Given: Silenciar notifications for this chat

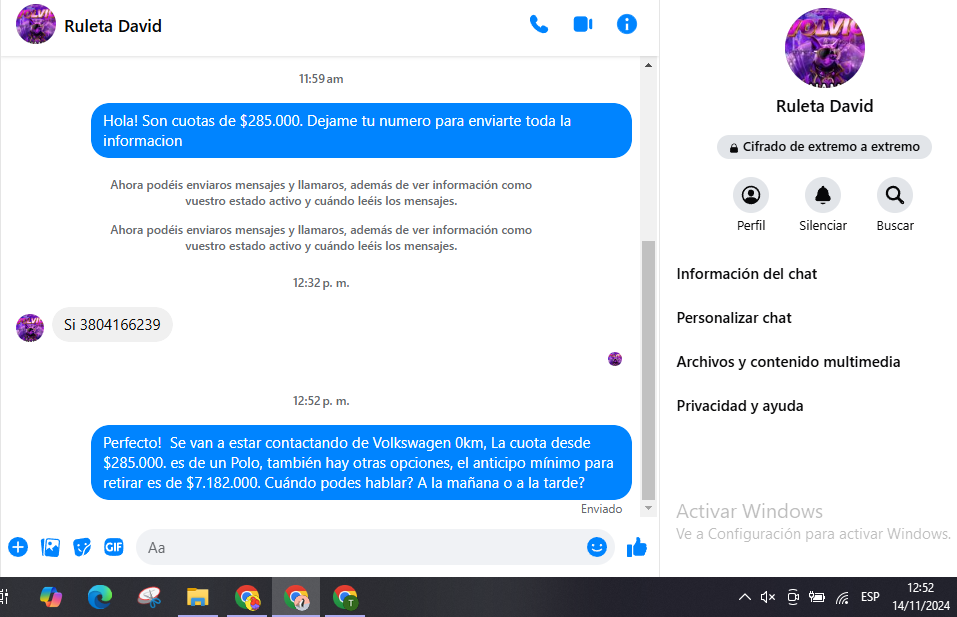Looking at the screenshot, I should (823, 195).
